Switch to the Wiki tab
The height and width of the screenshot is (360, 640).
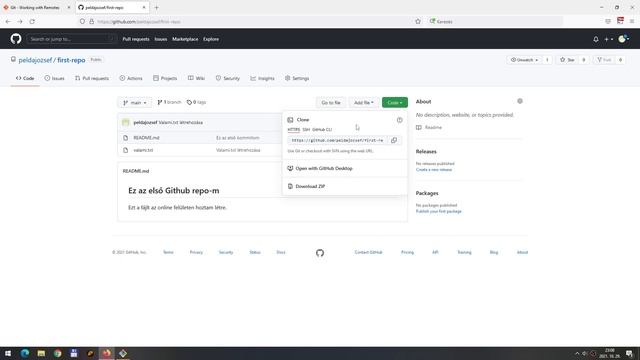point(196,78)
